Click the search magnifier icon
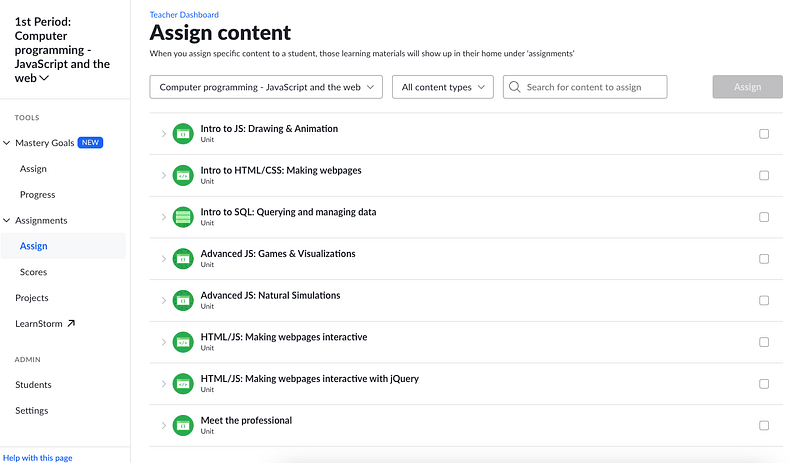The image size is (800, 463). (514, 87)
